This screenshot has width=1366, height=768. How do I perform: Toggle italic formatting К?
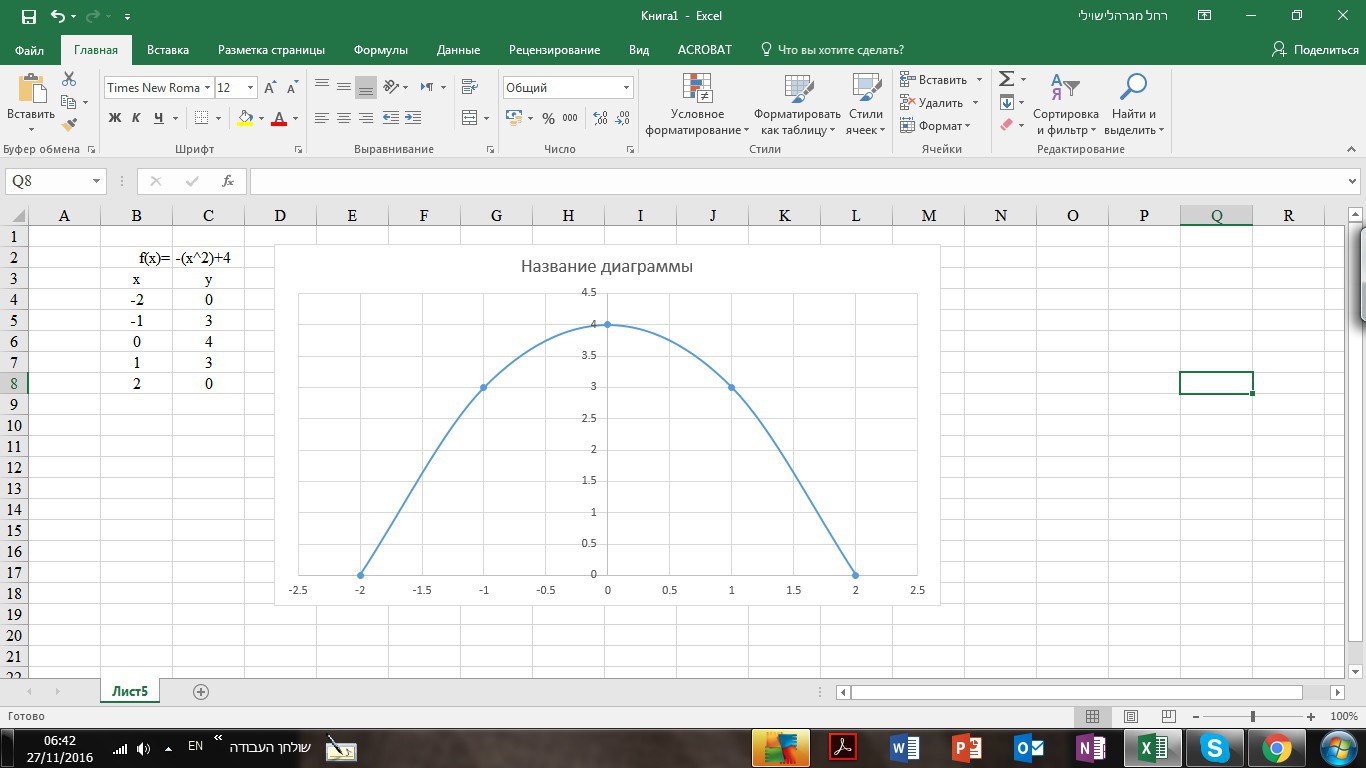[x=137, y=118]
